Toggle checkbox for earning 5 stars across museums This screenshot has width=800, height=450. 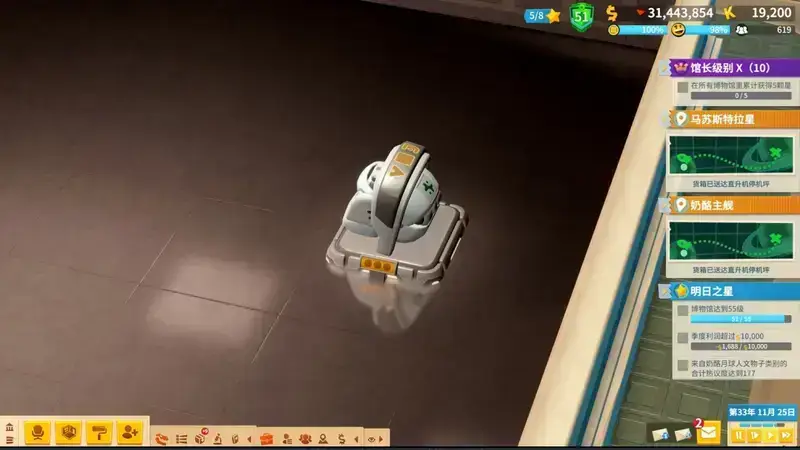pos(682,87)
